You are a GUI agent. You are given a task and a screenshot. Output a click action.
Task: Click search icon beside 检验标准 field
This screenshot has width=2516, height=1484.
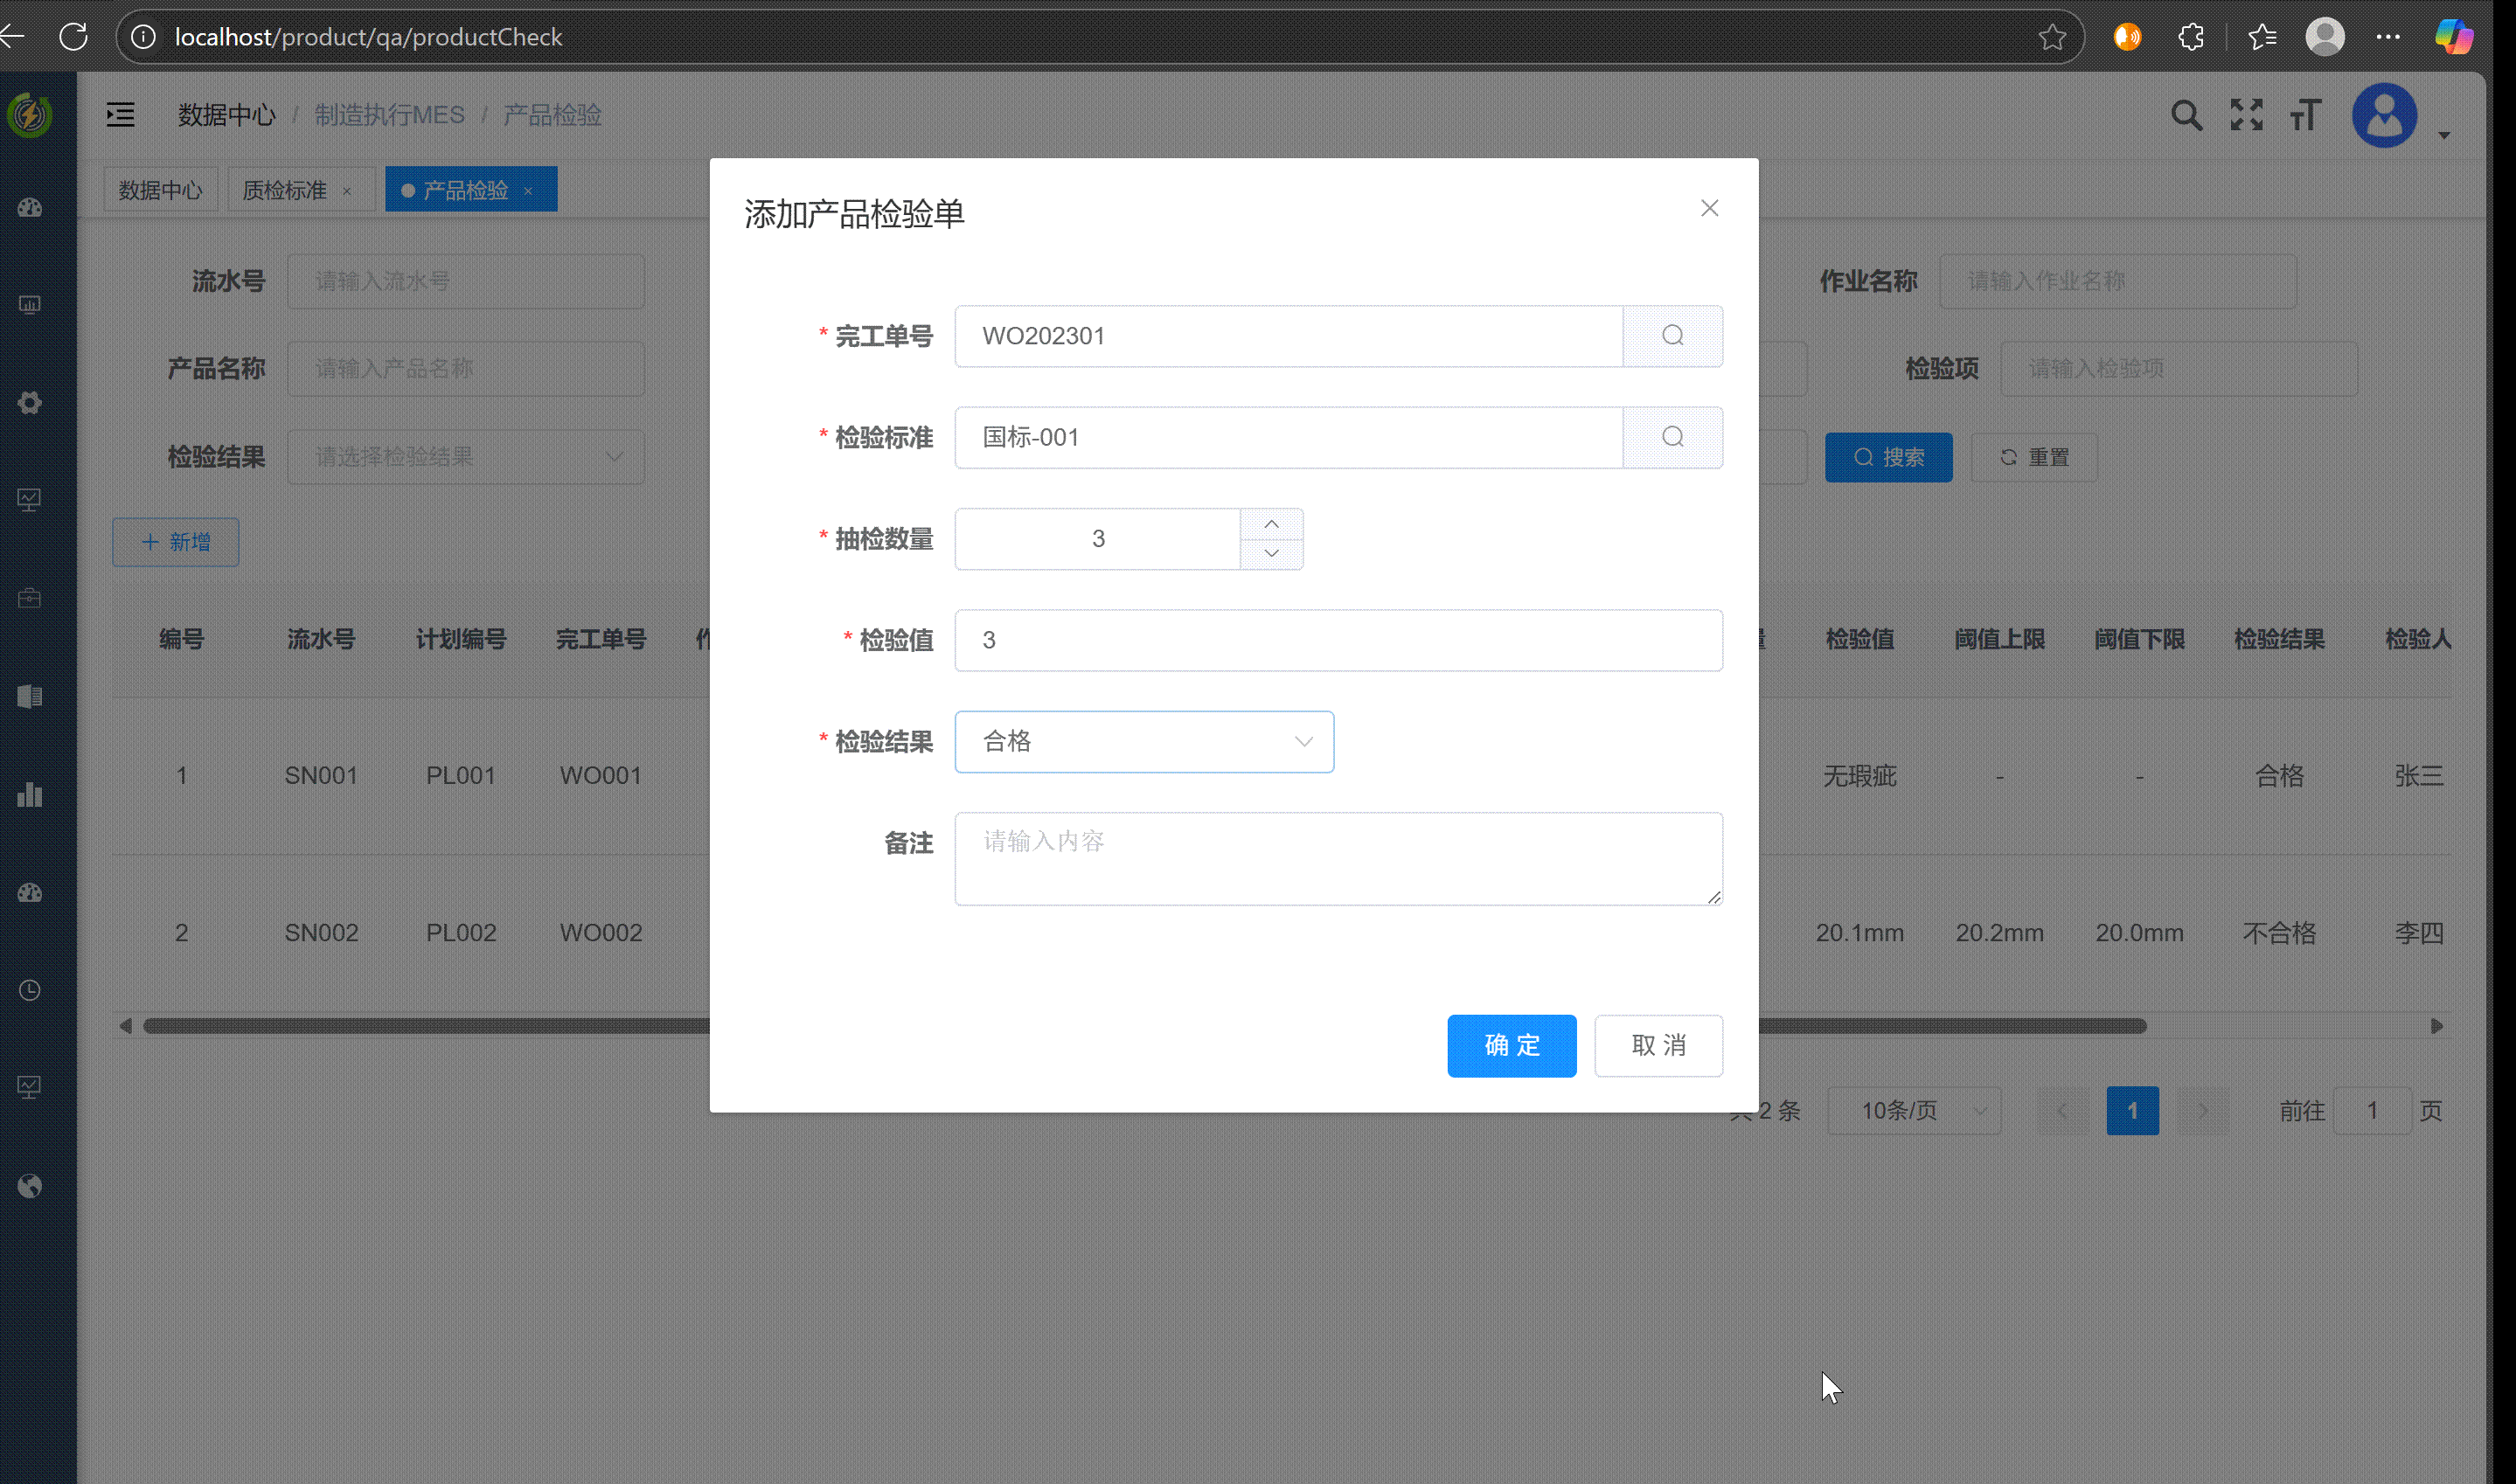pyautogui.click(x=1672, y=437)
